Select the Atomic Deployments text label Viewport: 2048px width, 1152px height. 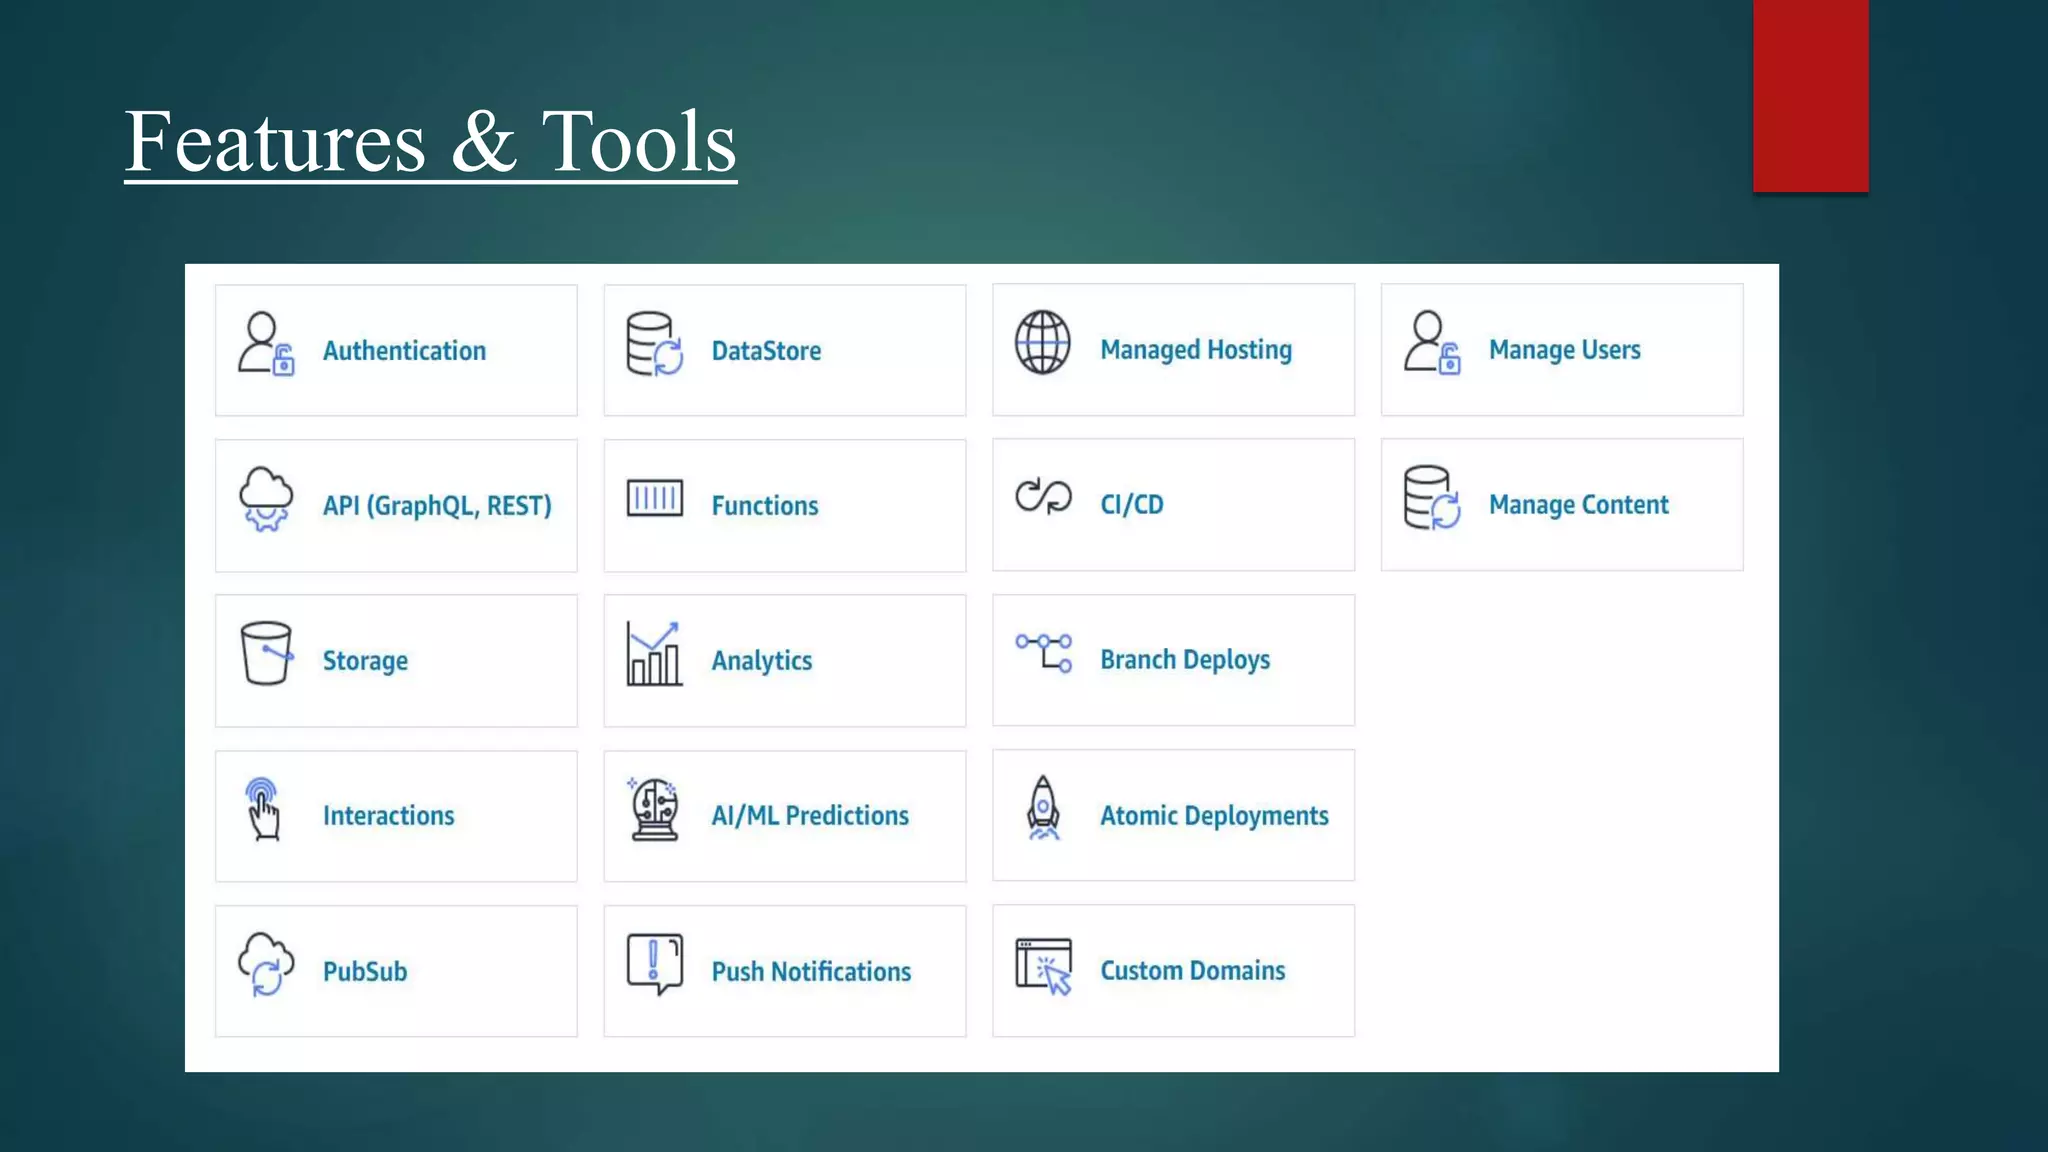[x=1215, y=816]
